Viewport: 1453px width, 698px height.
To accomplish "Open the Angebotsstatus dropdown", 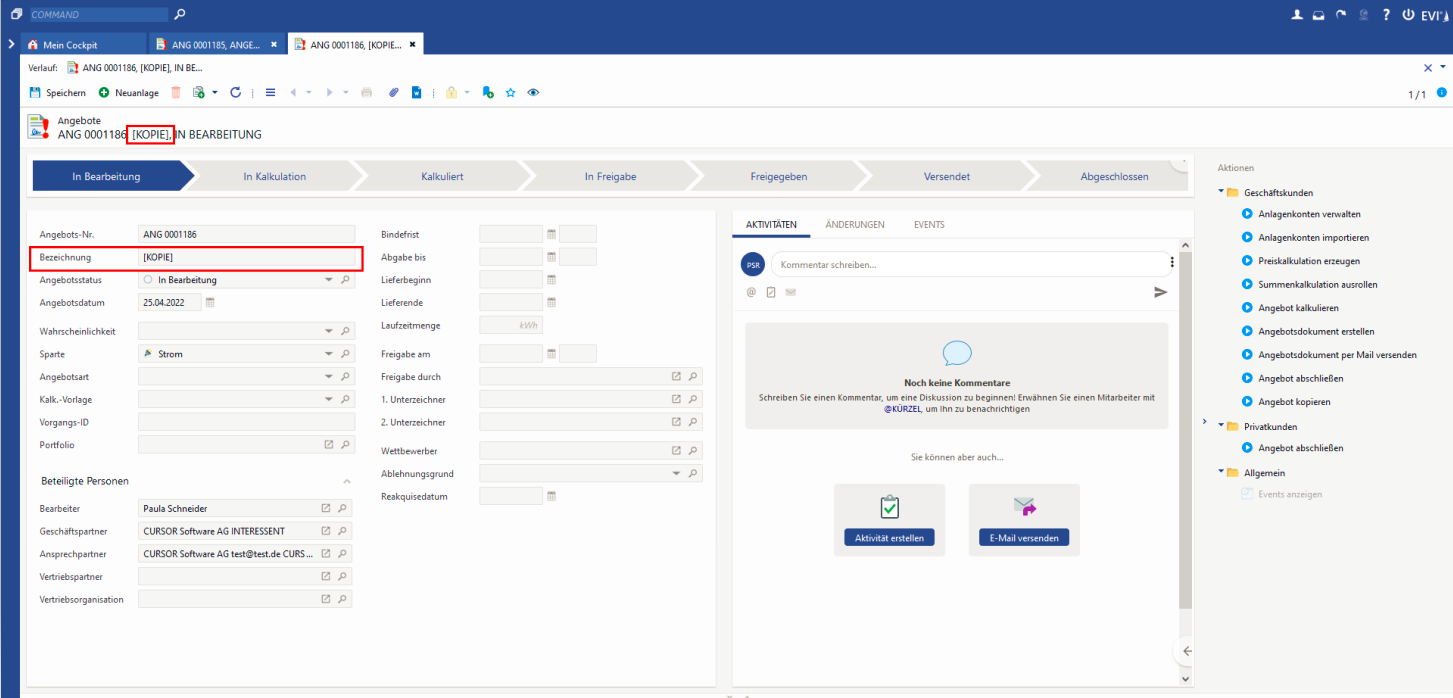I will click(329, 280).
